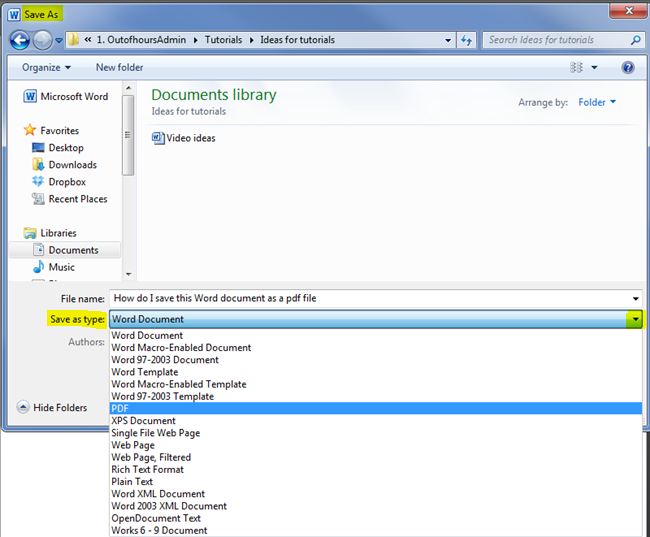Click the search magnifier icon
The image size is (650, 537).
click(635, 40)
